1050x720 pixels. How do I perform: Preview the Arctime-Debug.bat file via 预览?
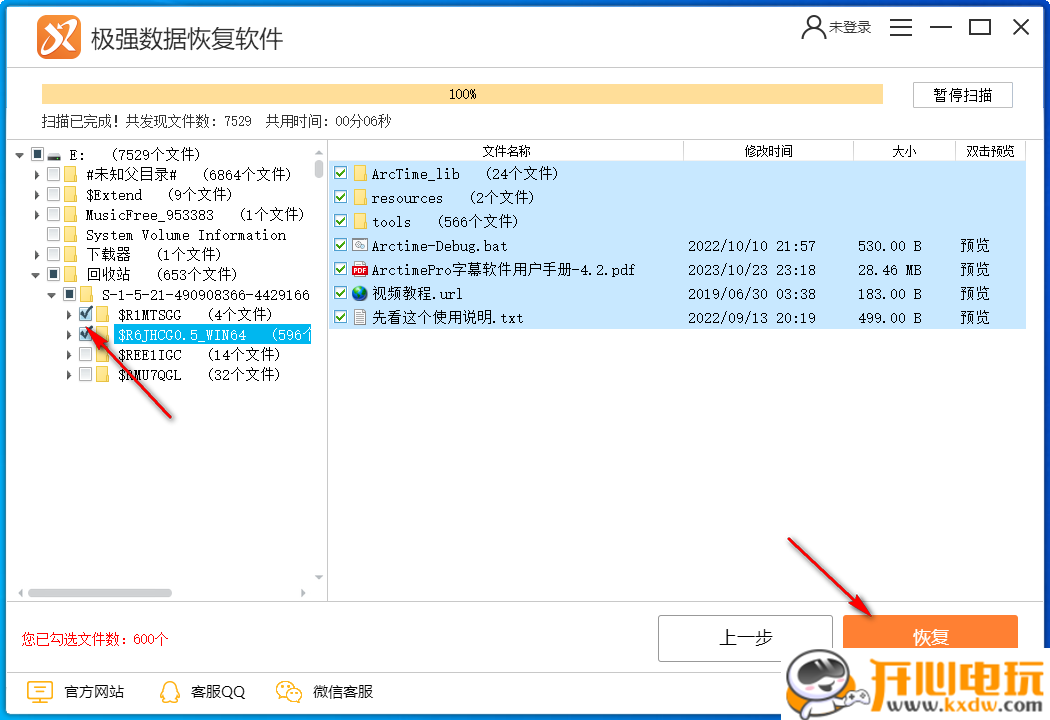tap(974, 246)
